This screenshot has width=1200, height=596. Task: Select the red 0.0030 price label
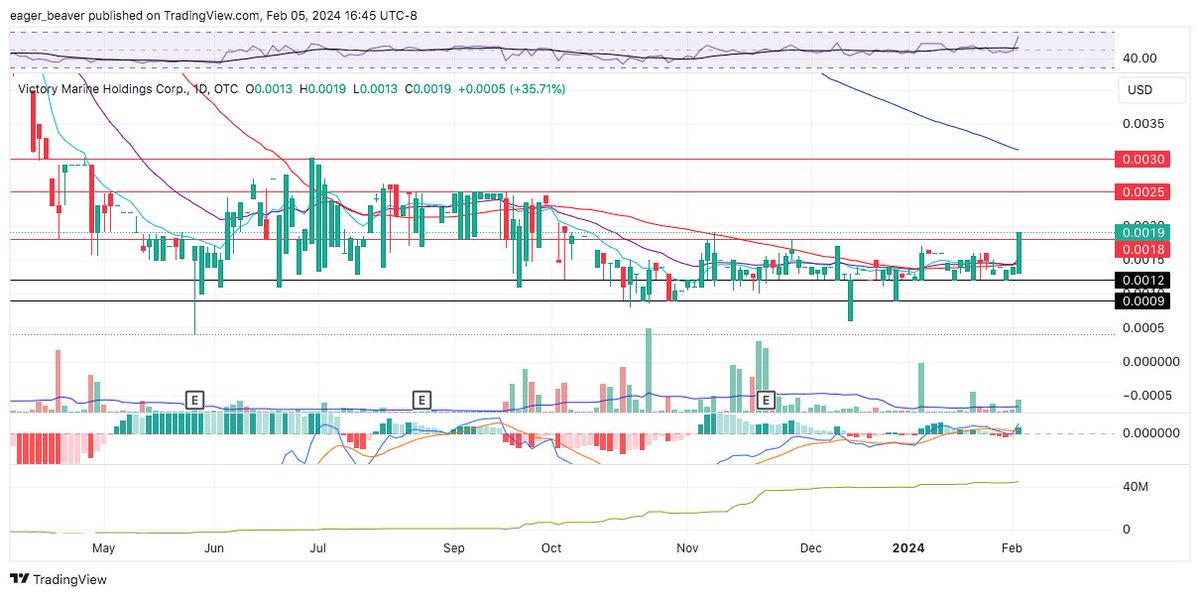[x=1140, y=159]
